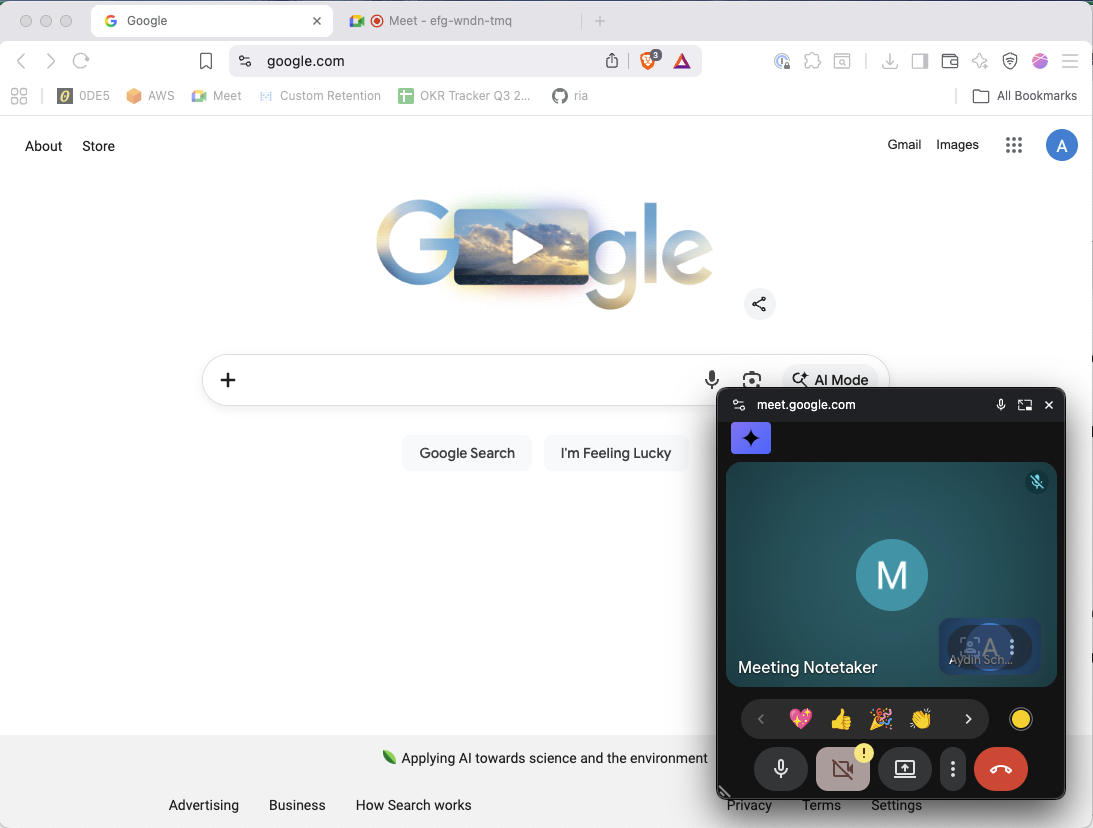Open the Custom Retention bookmark
1093x828 pixels.
(x=320, y=96)
